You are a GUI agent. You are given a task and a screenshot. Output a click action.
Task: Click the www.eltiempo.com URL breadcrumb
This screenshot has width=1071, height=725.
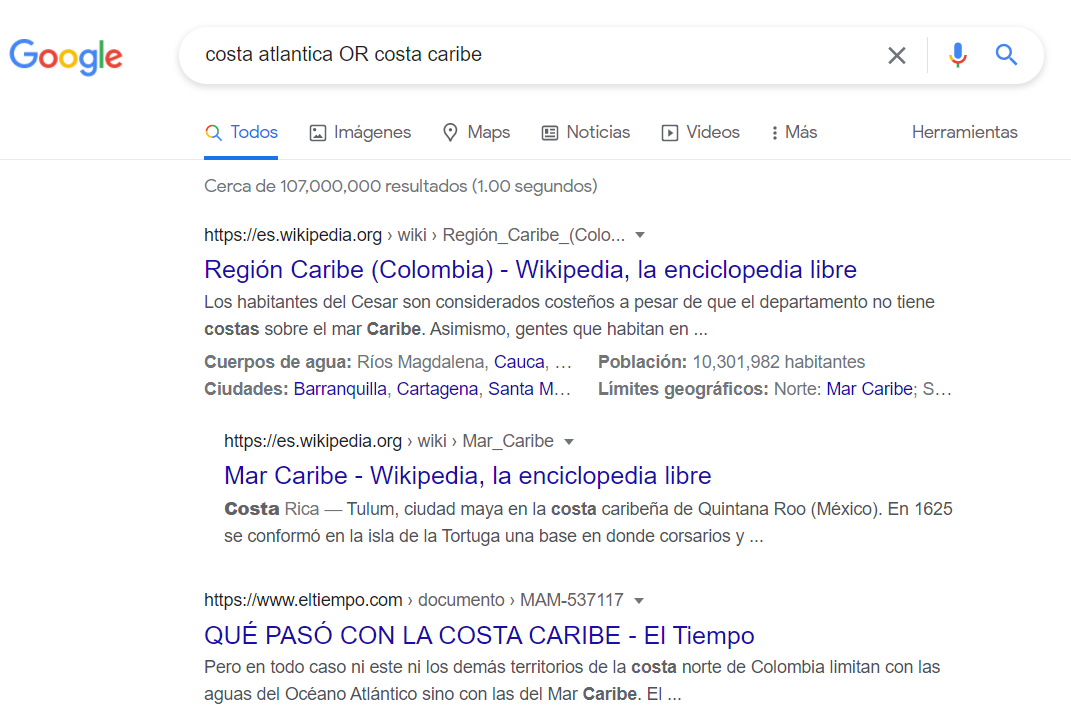pyautogui.click(x=414, y=600)
